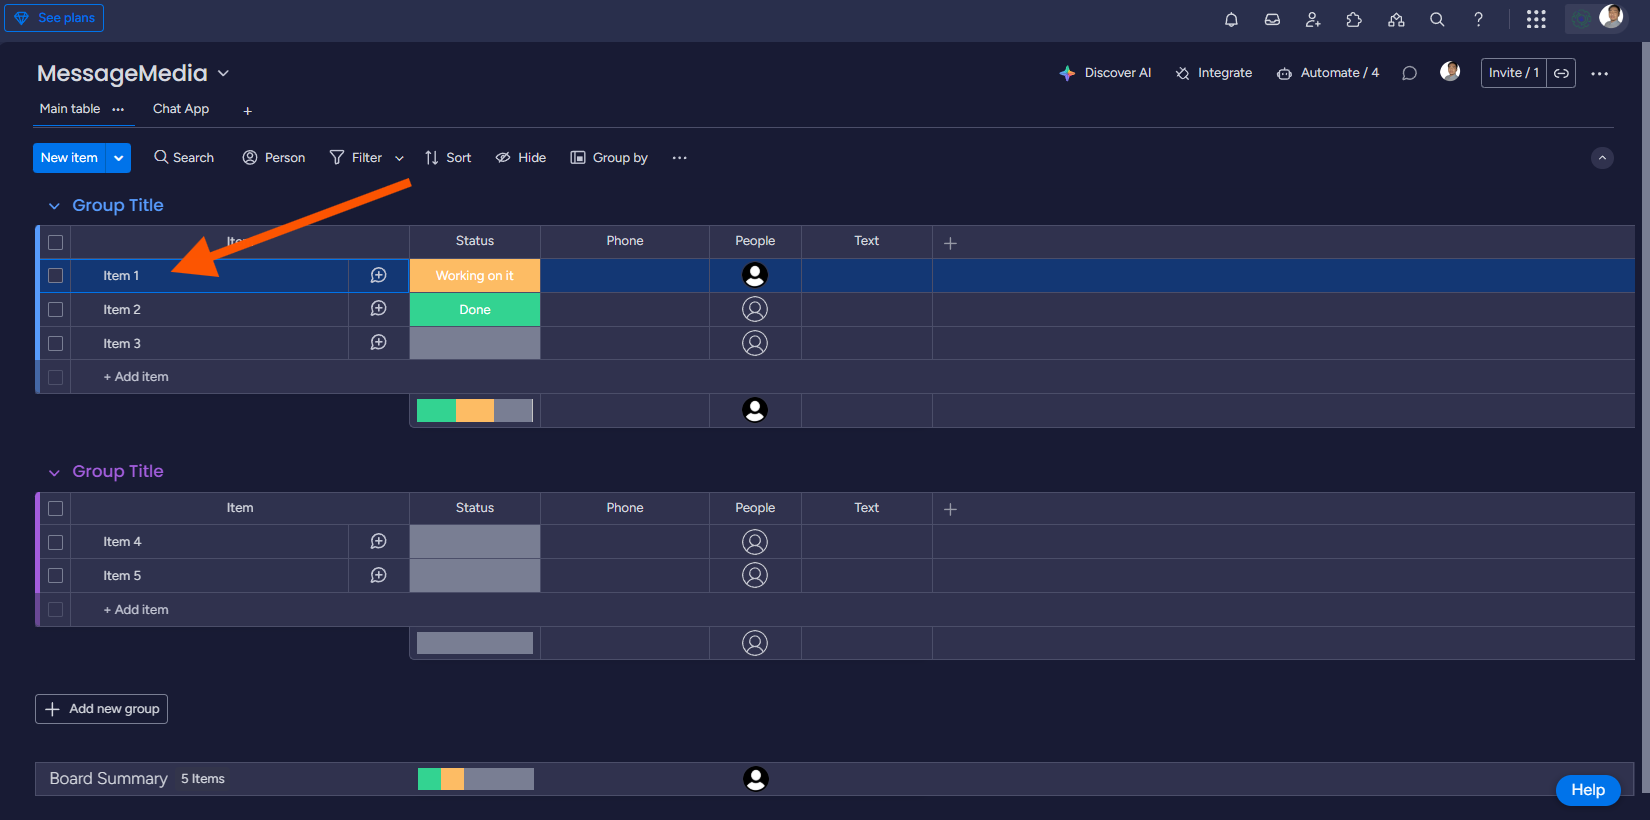1650x820 pixels.
Task: Check the Item 3 checkbox
Action: pyautogui.click(x=55, y=344)
